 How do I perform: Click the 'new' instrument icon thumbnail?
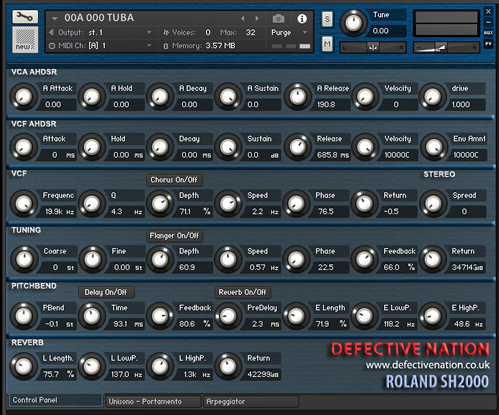[x=25, y=40]
